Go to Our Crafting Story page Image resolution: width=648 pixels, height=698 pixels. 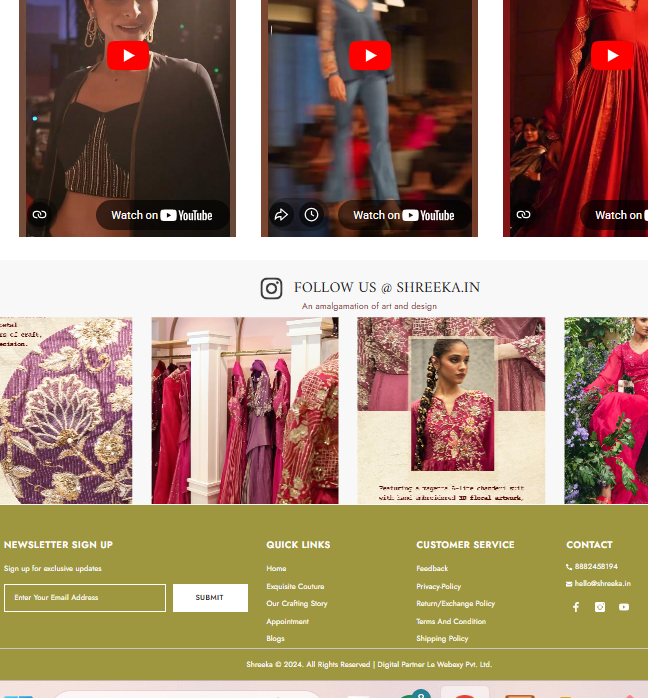pyautogui.click(x=296, y=604)
